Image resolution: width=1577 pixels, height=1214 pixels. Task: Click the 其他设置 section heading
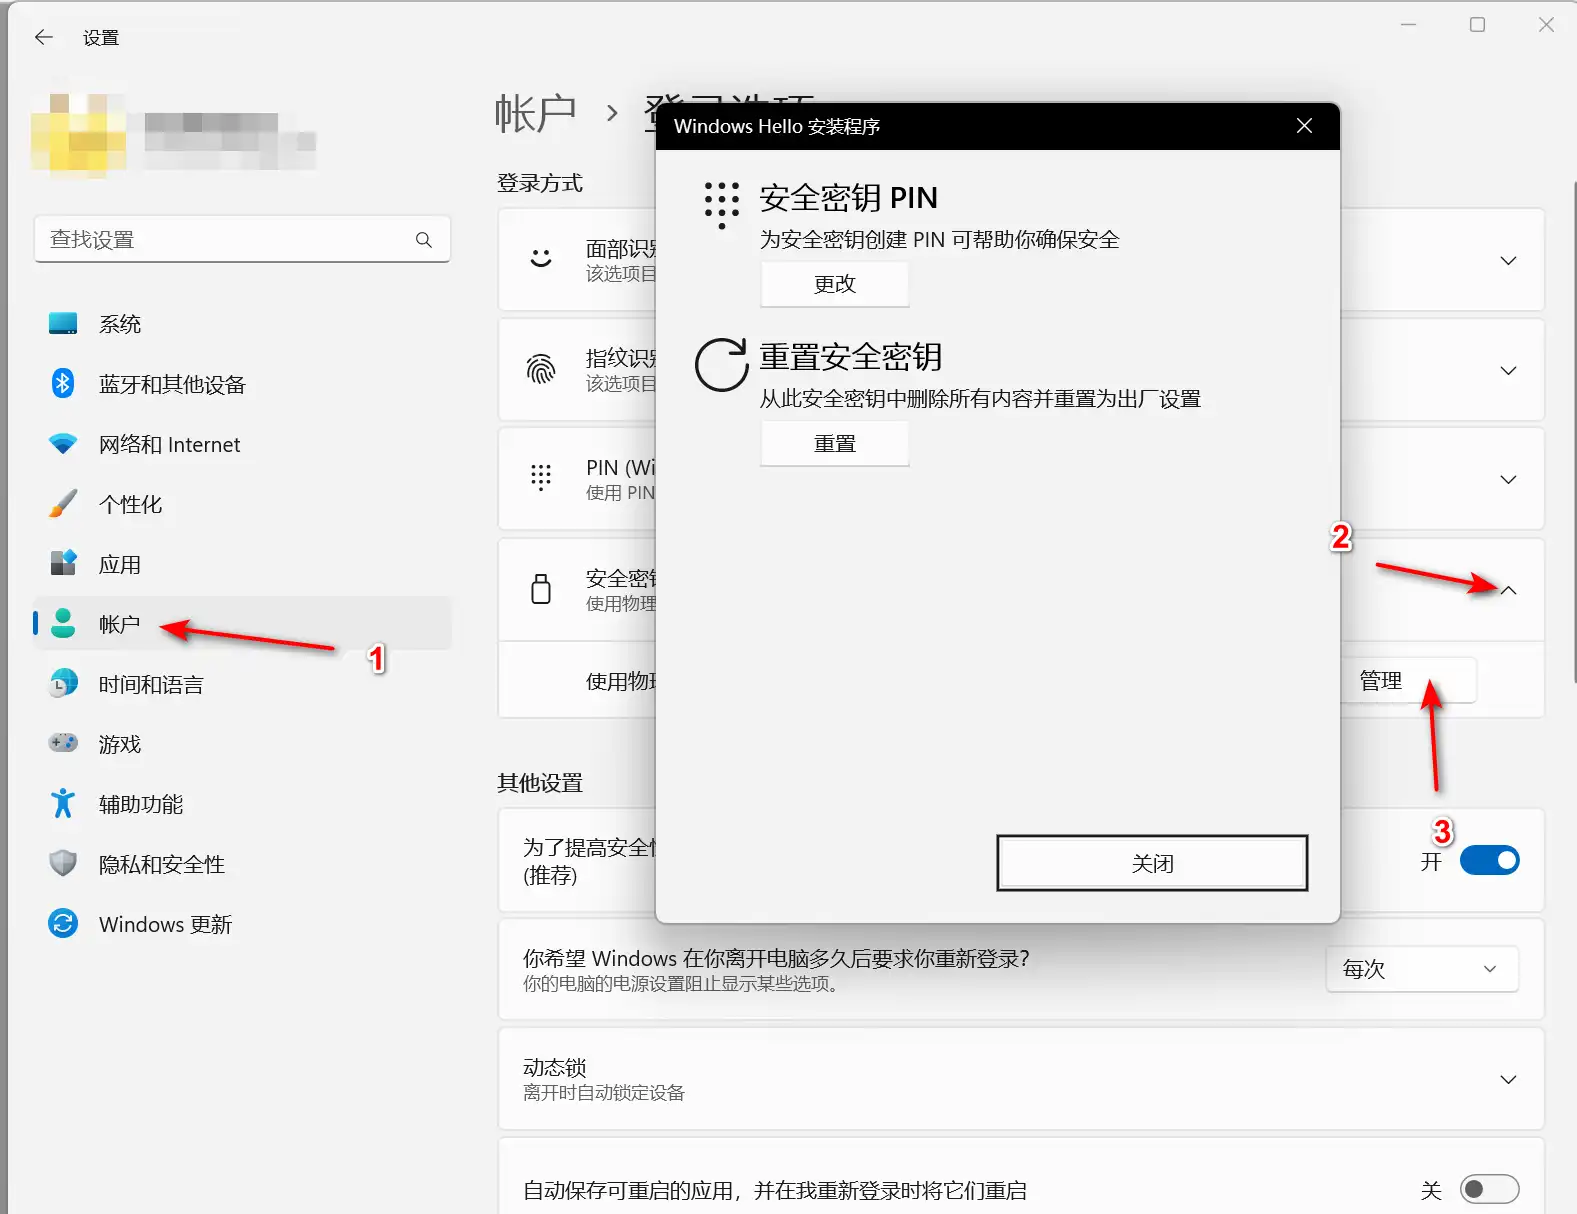[540, 783]
